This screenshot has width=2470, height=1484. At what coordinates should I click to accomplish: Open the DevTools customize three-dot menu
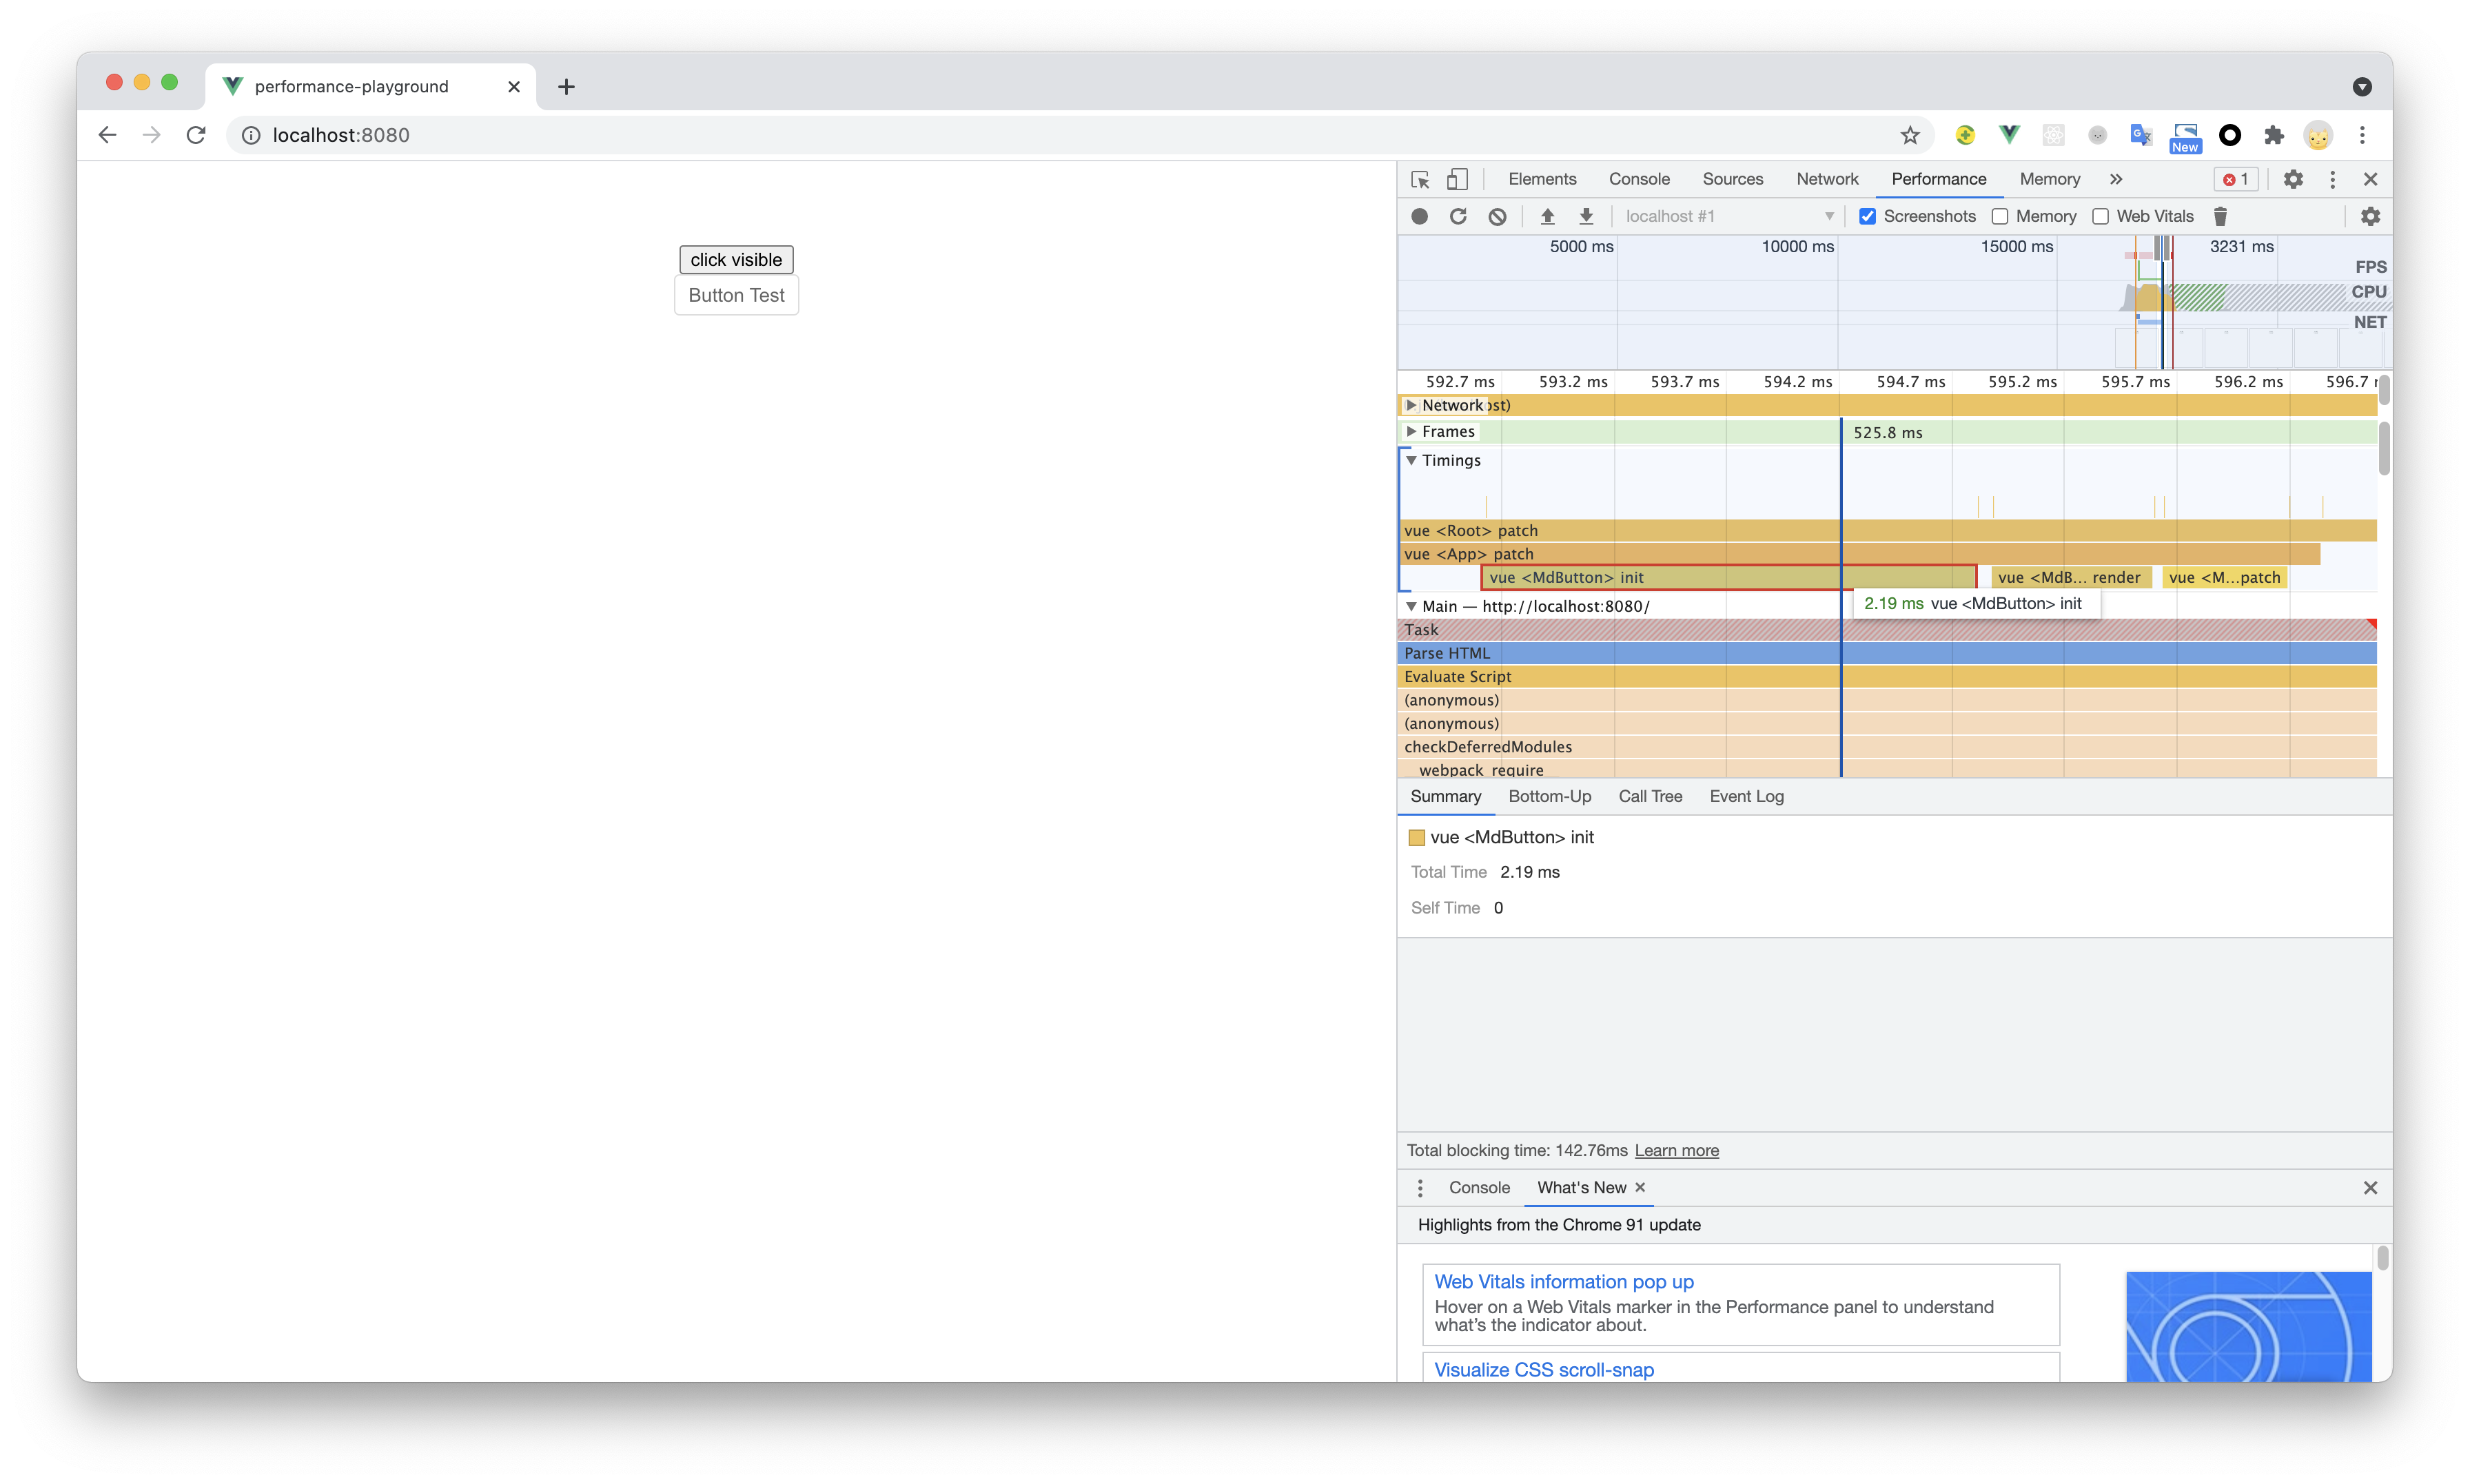click(2332, 179)
